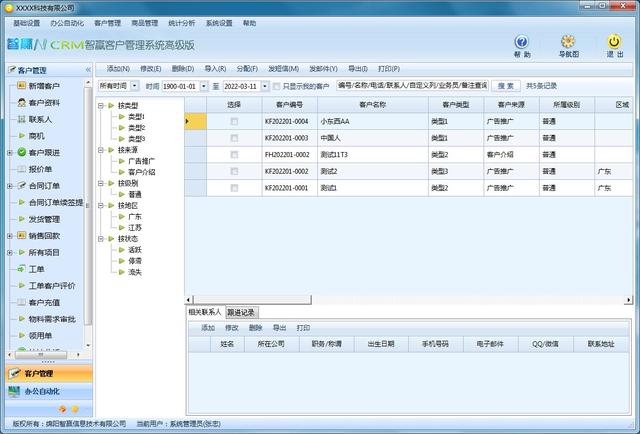The height and width of the screenshot is (434, 640).
Task: Enable the 只显示我的客户 checkbox
Action: [x=260, y=87]
